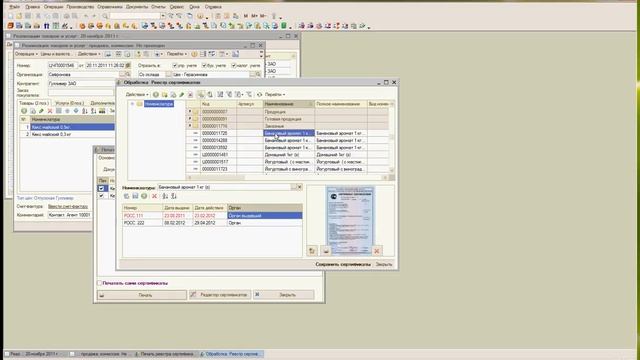Click Закрыть in Реестр сертификатов window
This screenshot has height=360, width=640.
tap(384, 264)
